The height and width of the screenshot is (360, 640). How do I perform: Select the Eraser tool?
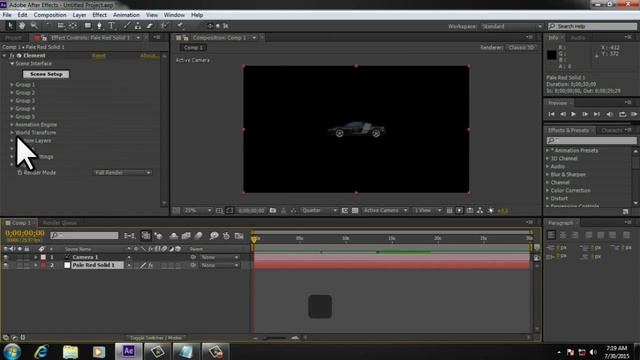pos(150,26)
